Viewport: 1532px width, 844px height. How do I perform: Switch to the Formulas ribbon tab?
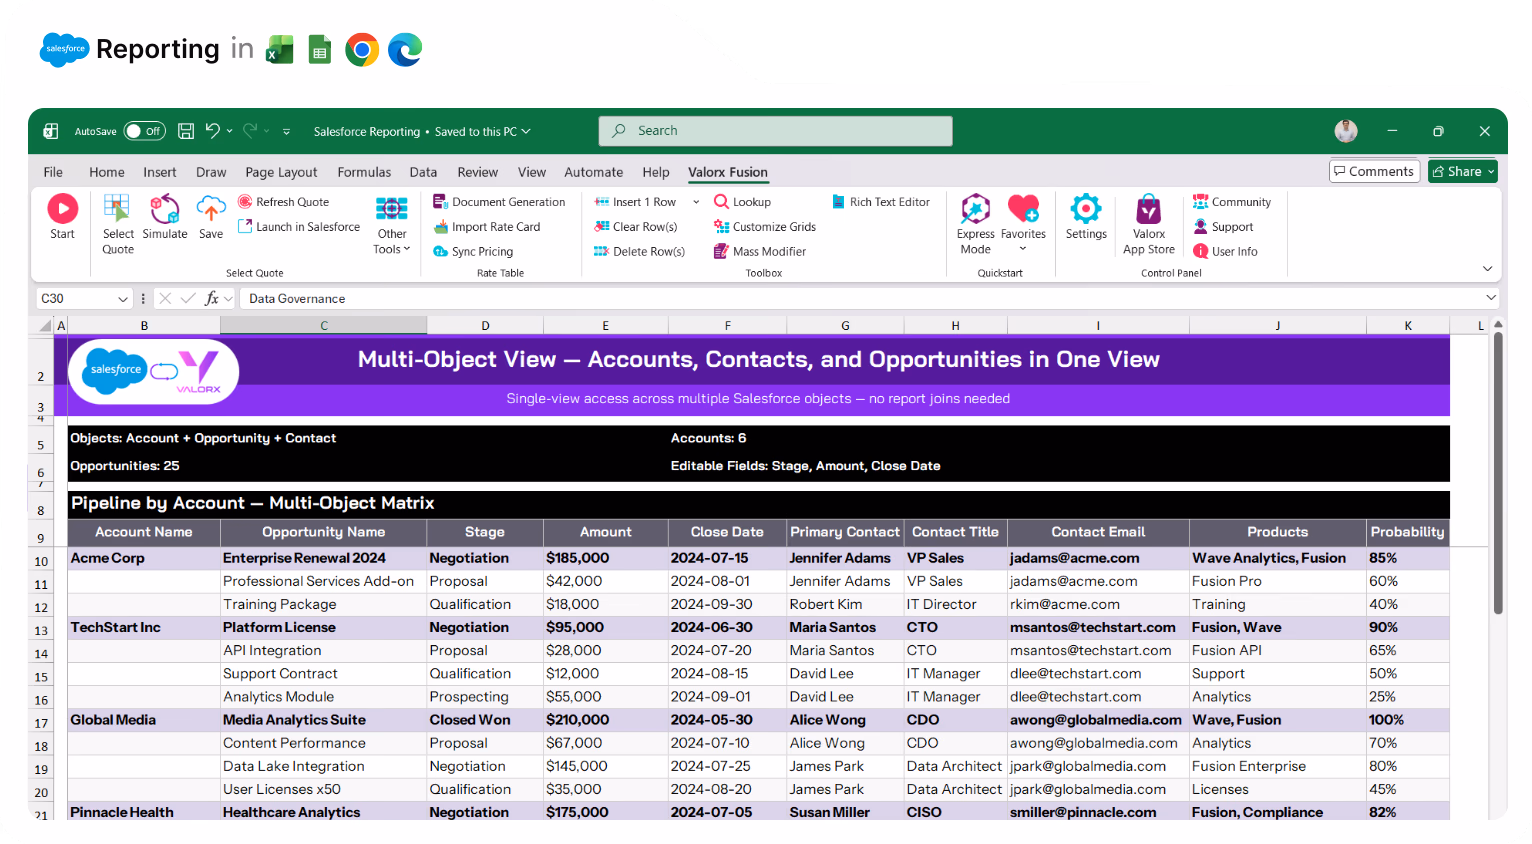pyautogui.click(x=364, y=171)
